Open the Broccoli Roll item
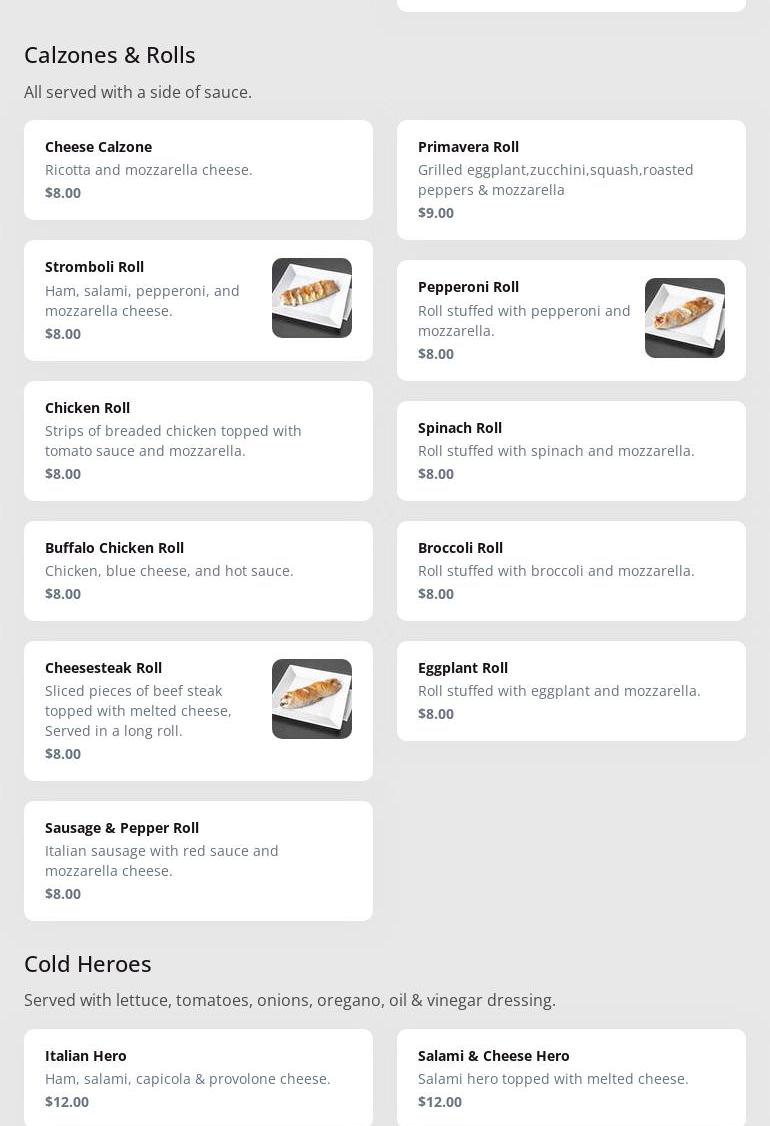The width and height of the screenshot is (770, 1126). (571, 571)
